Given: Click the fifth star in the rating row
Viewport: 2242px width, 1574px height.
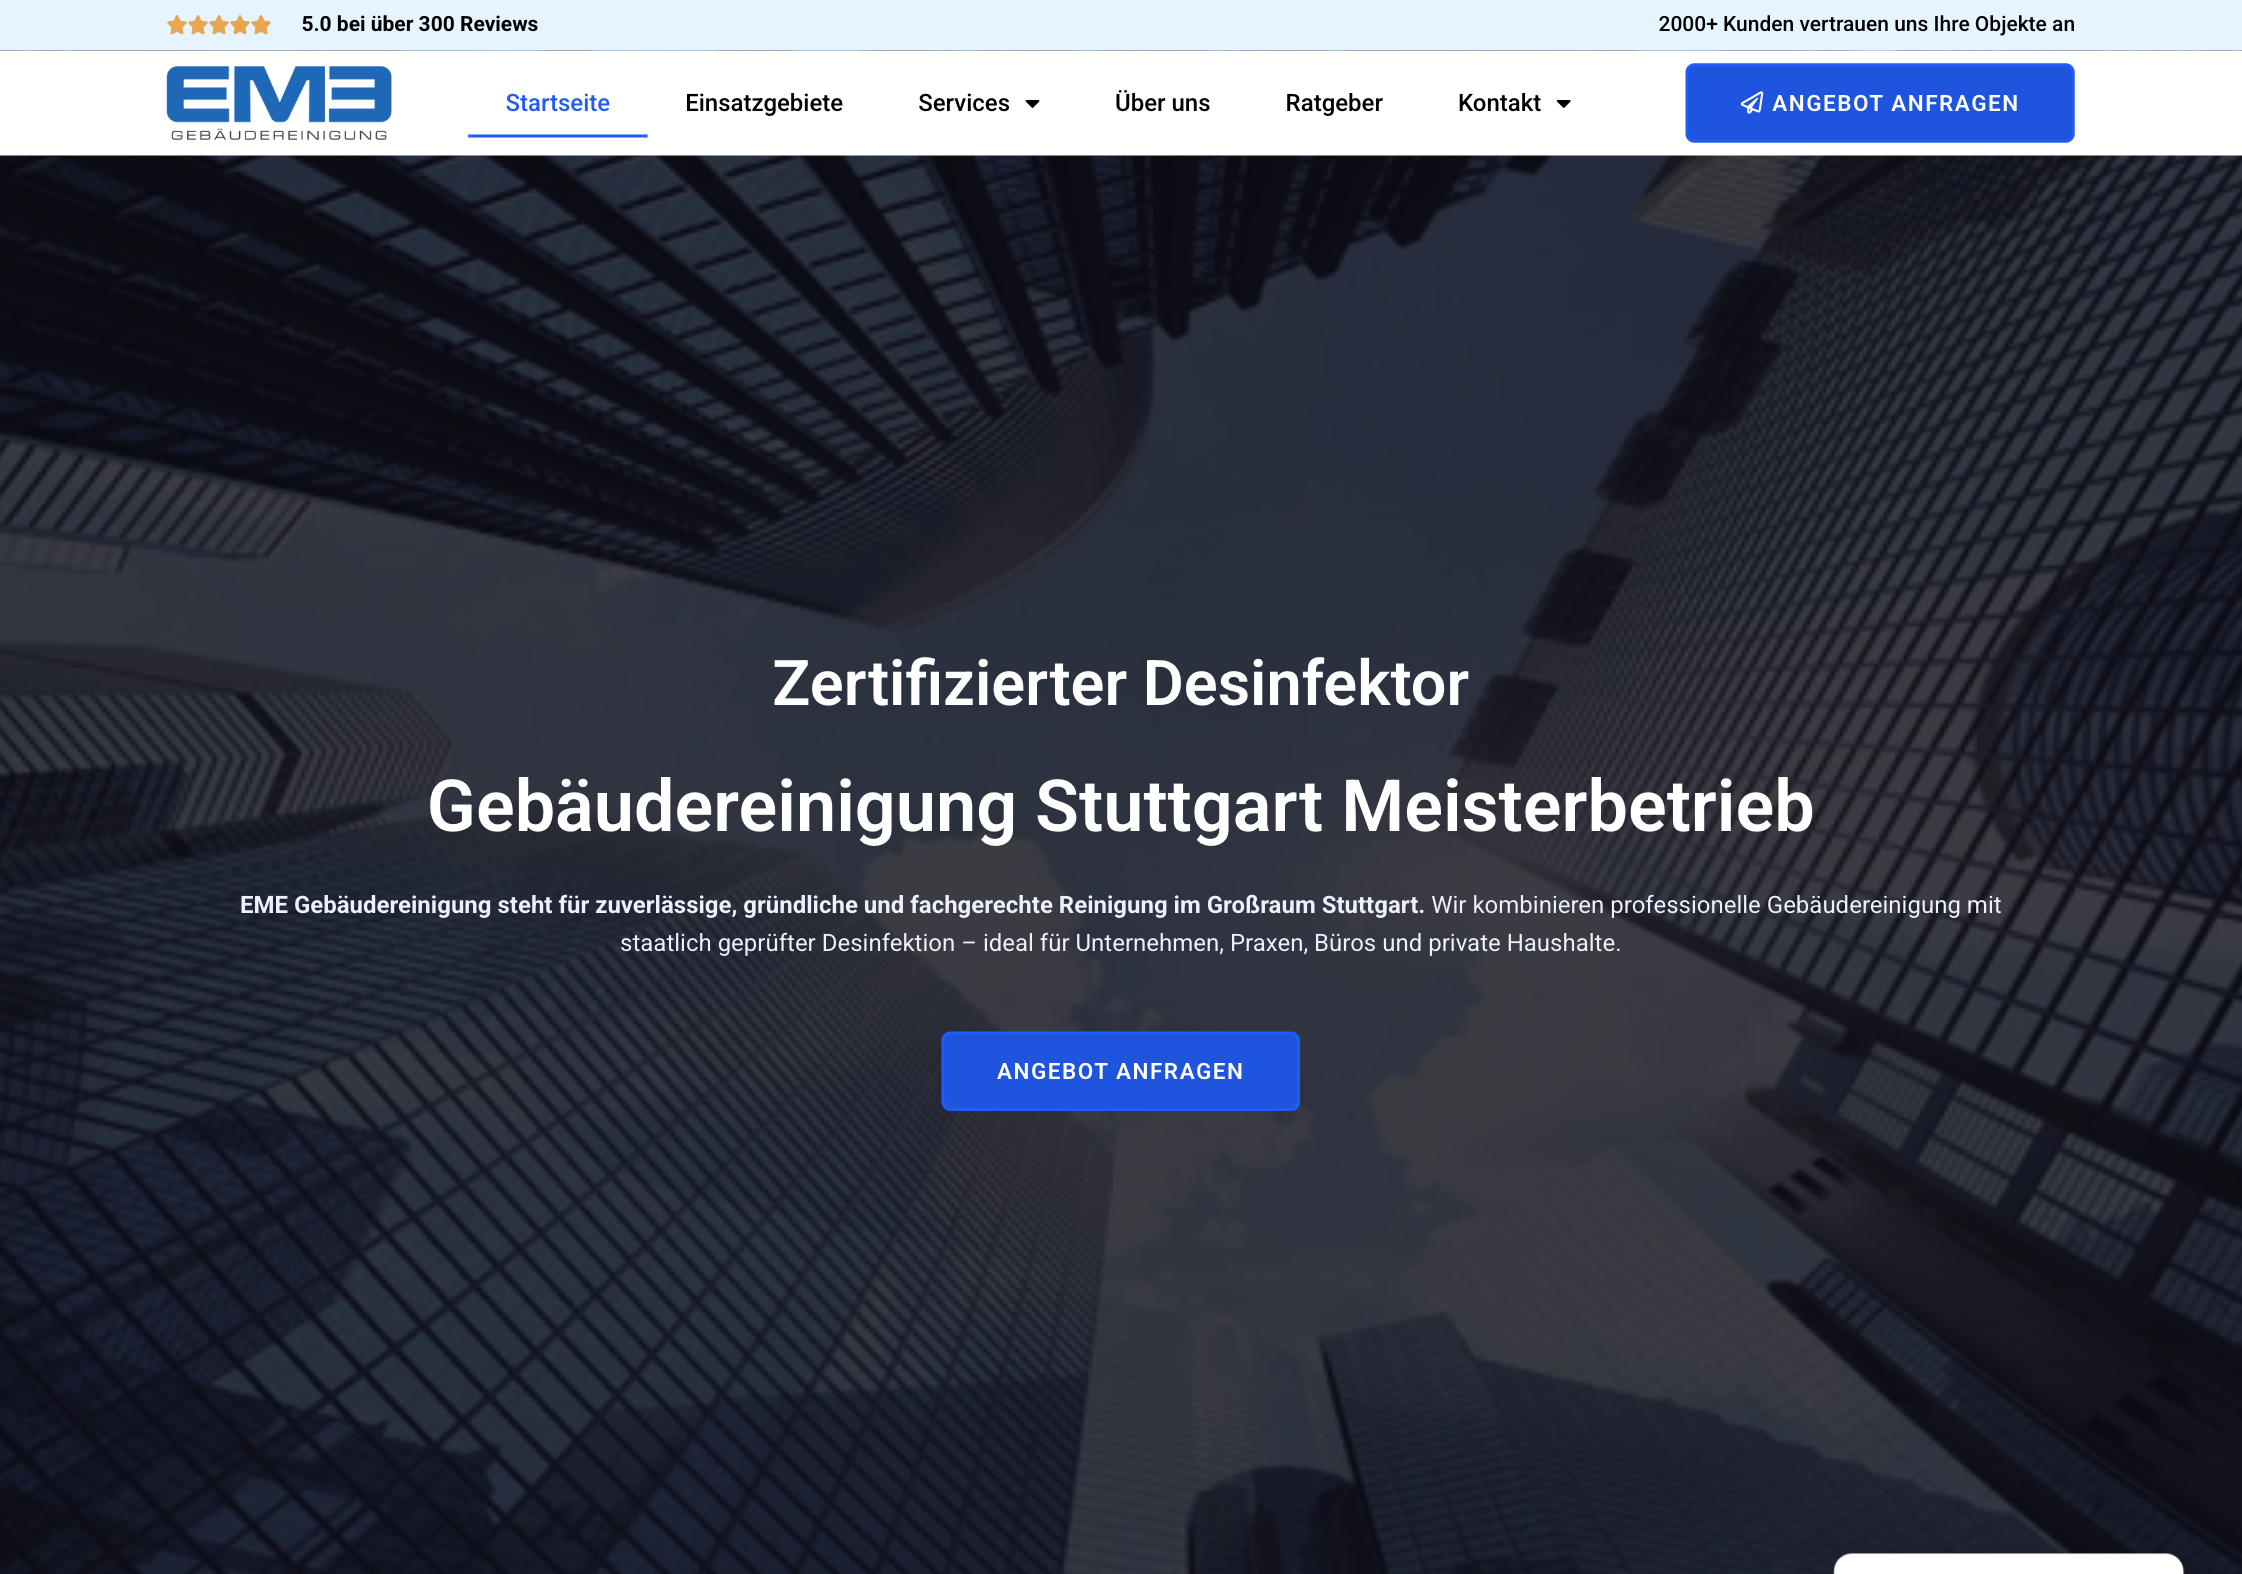Looking at the screenshot, I should (261, 24).
